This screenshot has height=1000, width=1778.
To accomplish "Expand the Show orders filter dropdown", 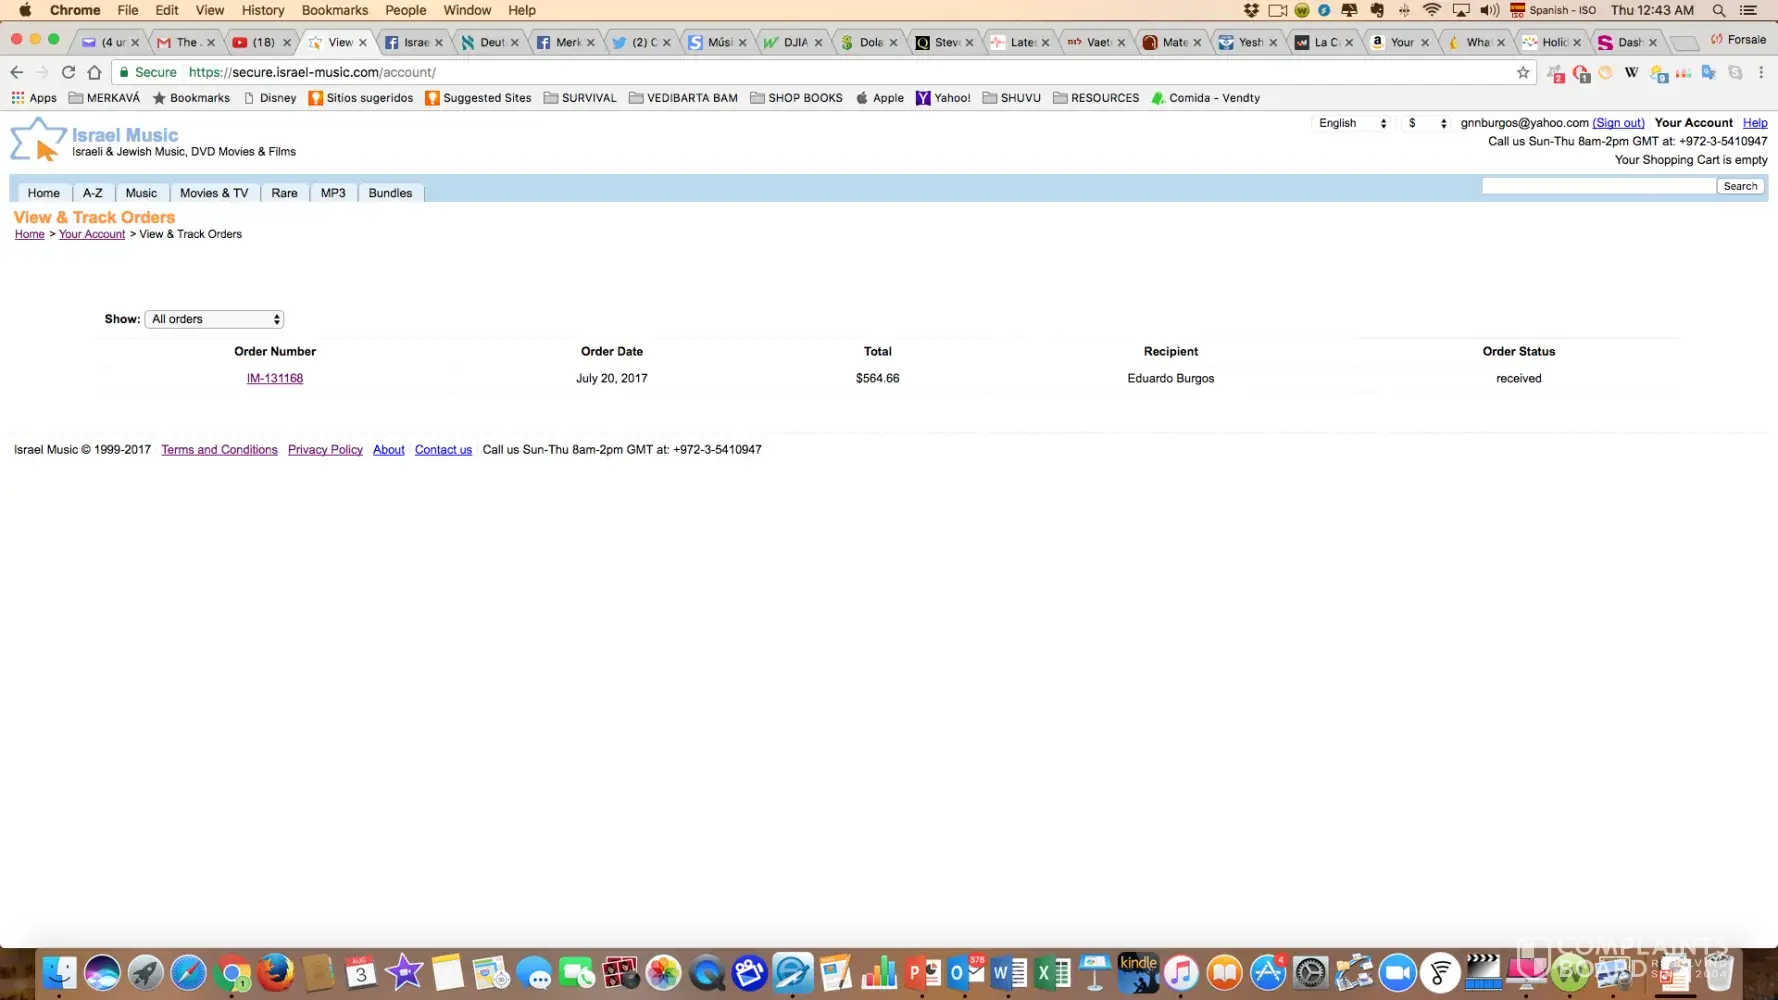I will pos(215,319).
